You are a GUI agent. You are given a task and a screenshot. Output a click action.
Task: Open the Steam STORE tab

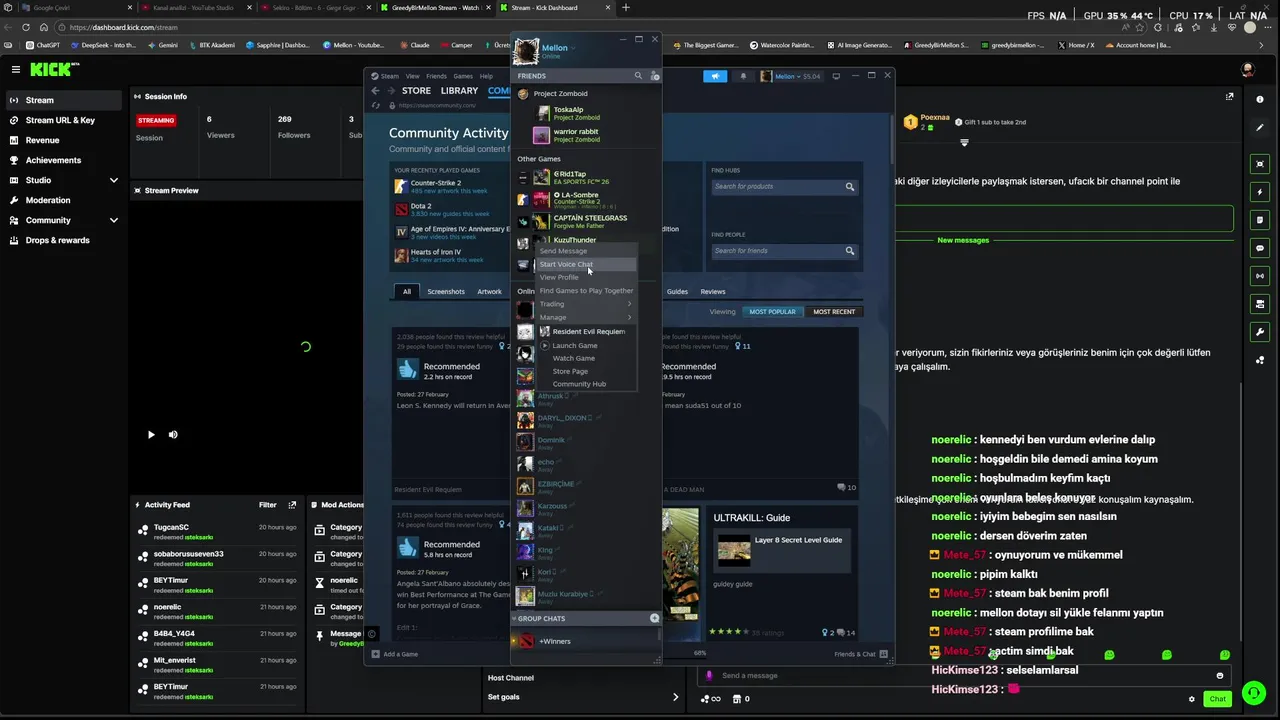416,91
